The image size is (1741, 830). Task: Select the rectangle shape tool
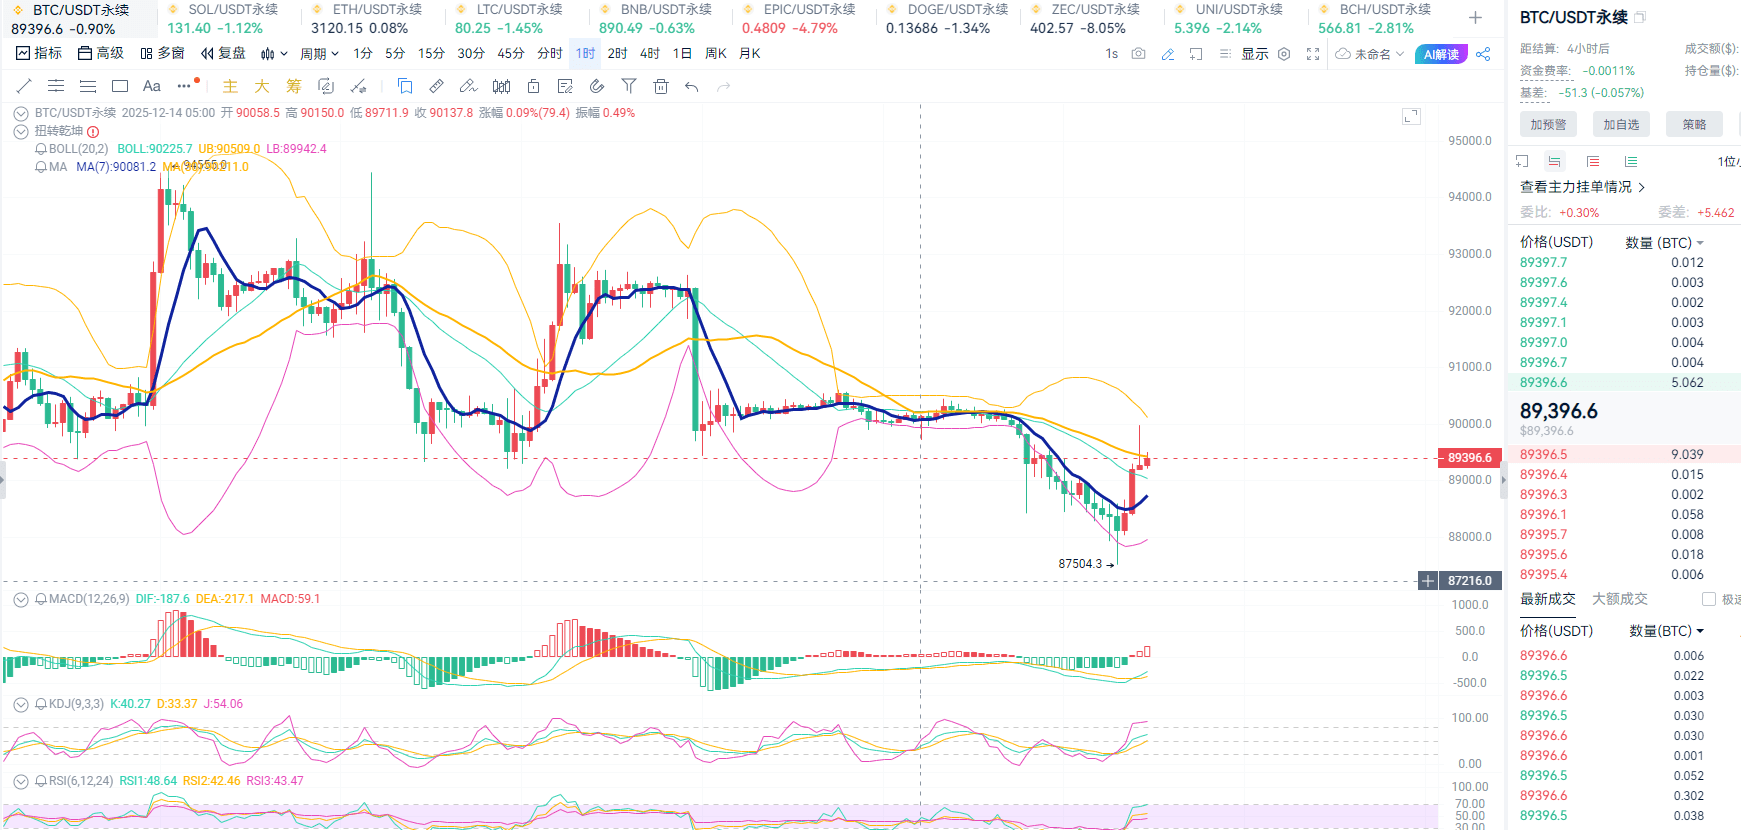(x=120, y=86)
